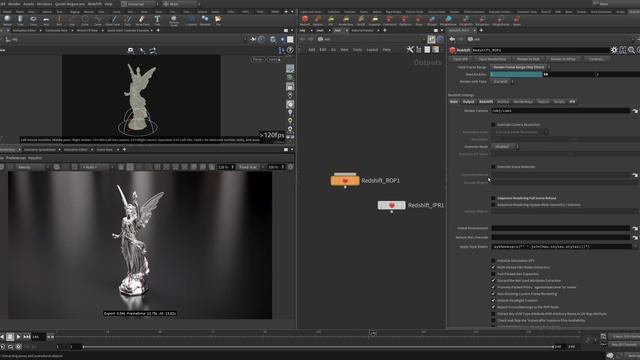Toggle Non-blocking Current Frame Rendering checkbox

pyautogui.click(x=493, y=293)
